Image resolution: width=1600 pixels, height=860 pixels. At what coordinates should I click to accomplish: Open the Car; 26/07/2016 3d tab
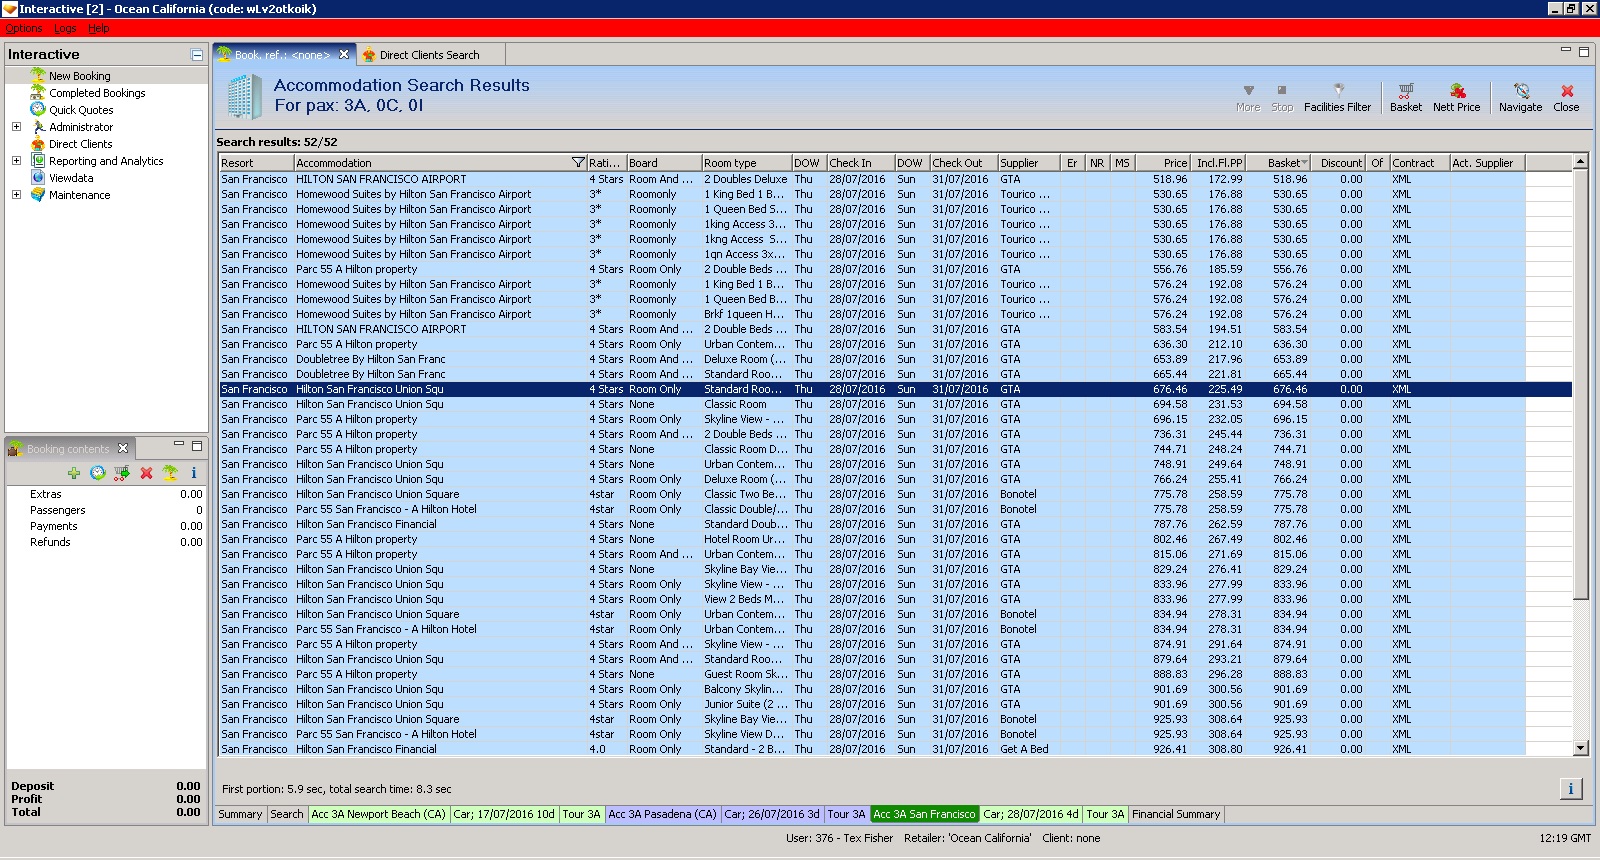pyautogui.click(x=772, y=814)
